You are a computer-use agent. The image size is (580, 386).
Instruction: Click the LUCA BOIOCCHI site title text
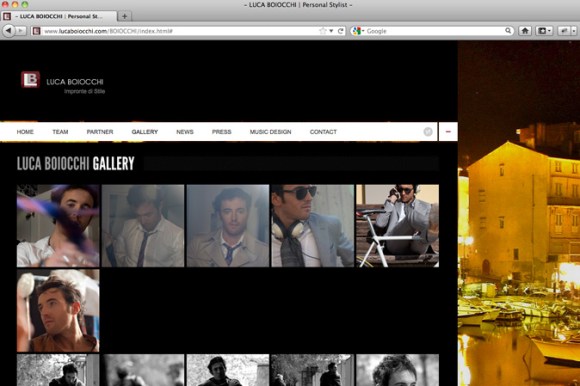tap(75, 82)
